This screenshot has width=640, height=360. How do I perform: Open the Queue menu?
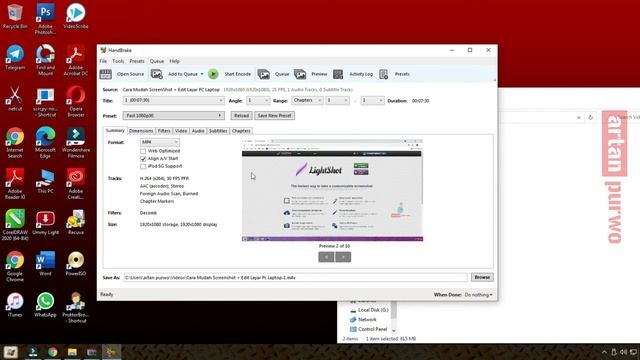(x=157, y=61)
